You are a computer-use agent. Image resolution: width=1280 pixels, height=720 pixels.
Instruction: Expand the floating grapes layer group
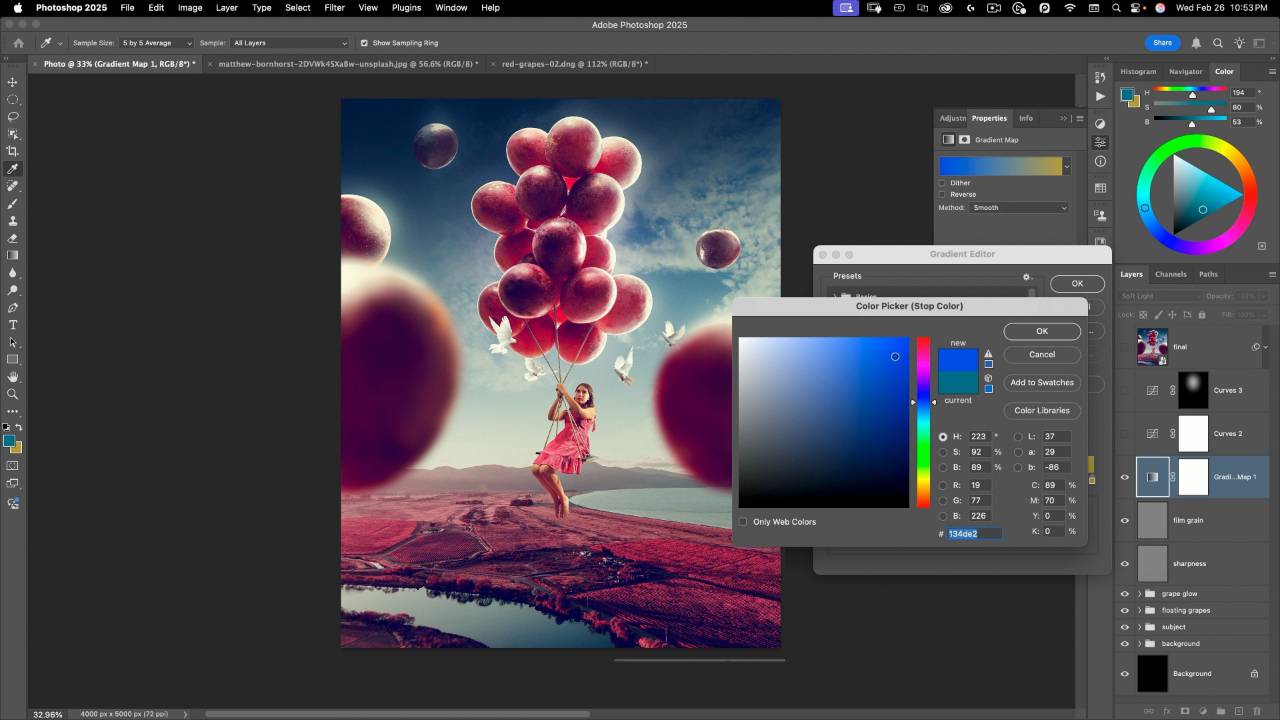[1139, 610]
